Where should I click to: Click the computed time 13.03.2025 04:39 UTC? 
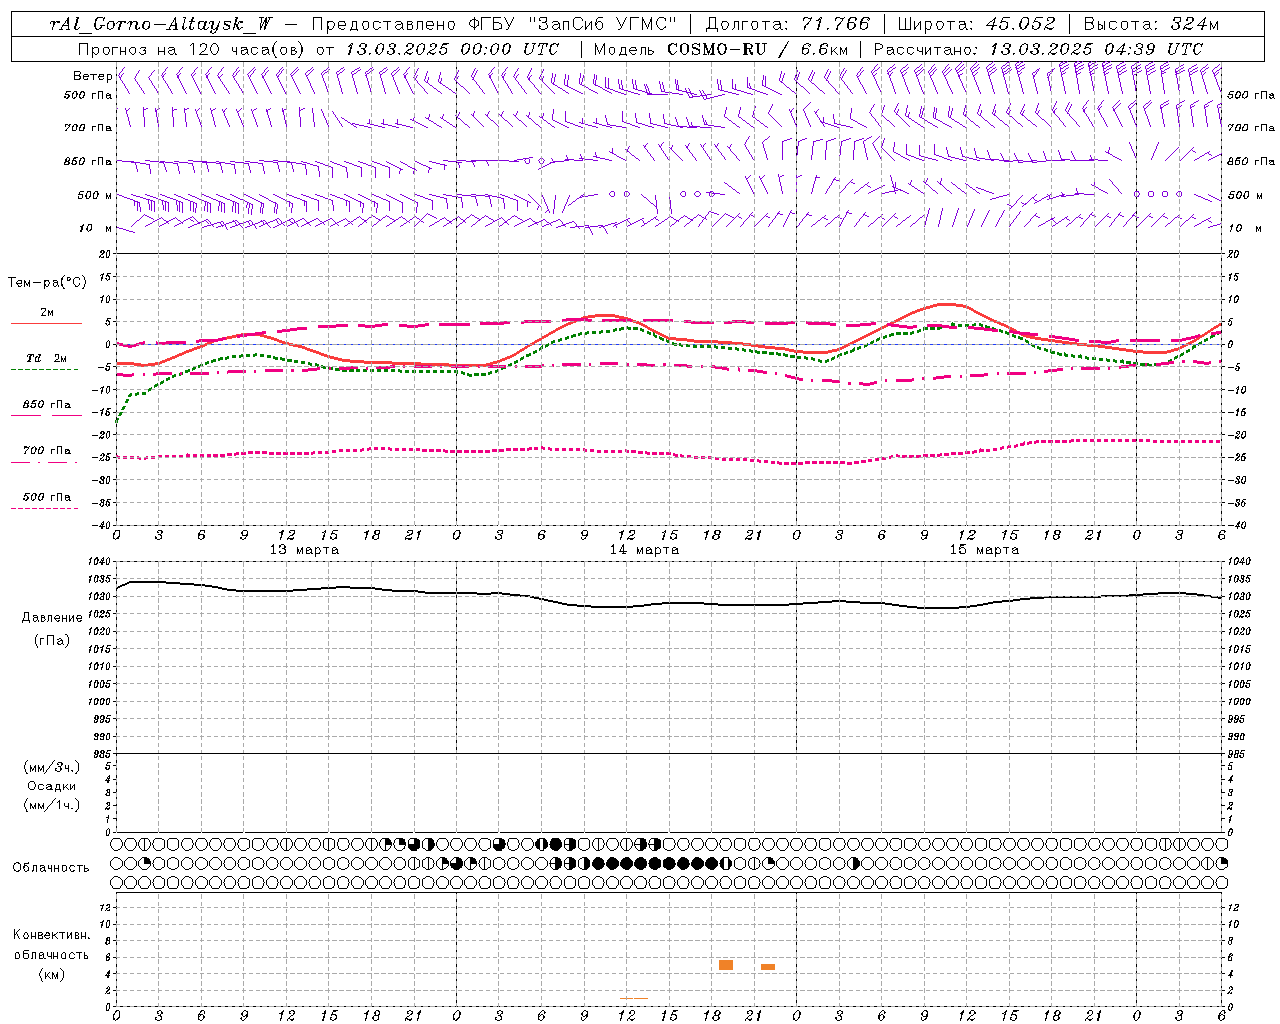1096,49
